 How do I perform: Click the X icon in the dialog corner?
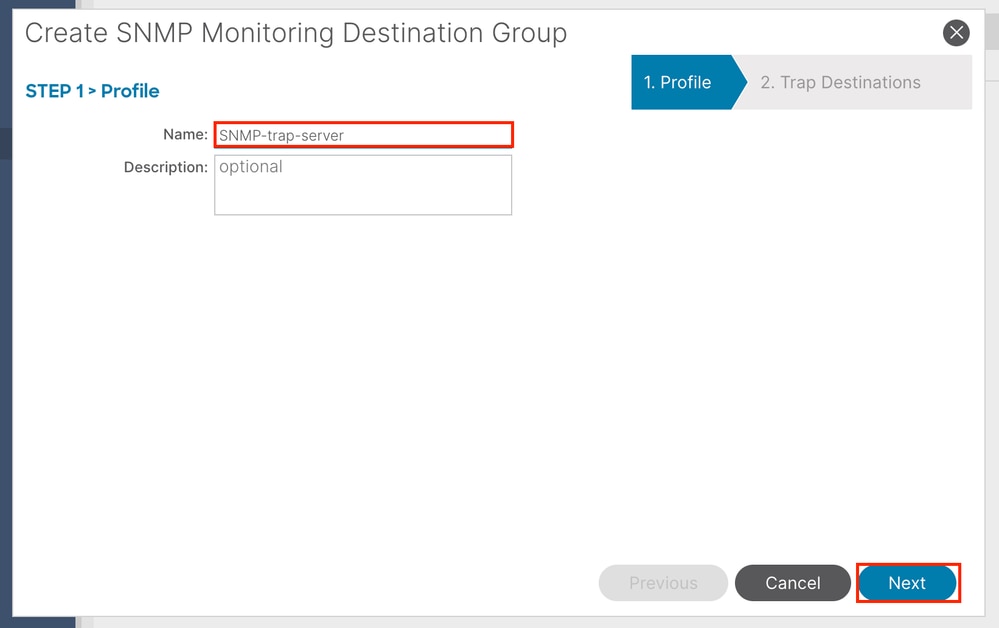[x=956, y=32]
